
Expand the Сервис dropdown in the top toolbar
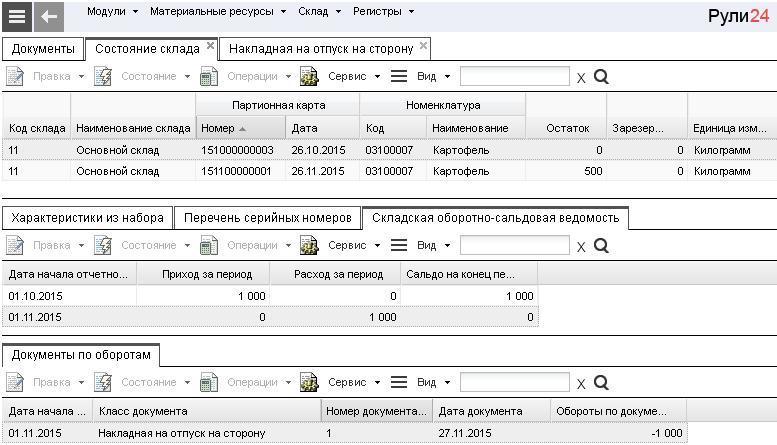coord(378,77)
